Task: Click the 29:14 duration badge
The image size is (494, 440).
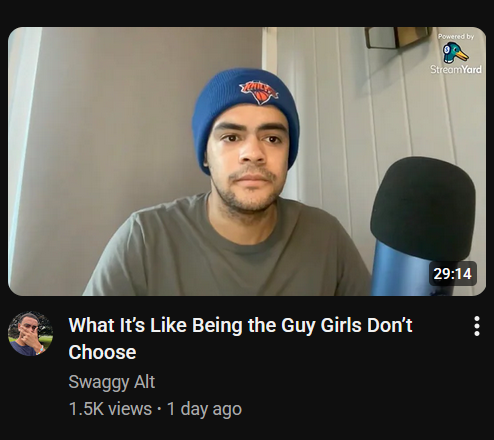Action: coord(452,274)
